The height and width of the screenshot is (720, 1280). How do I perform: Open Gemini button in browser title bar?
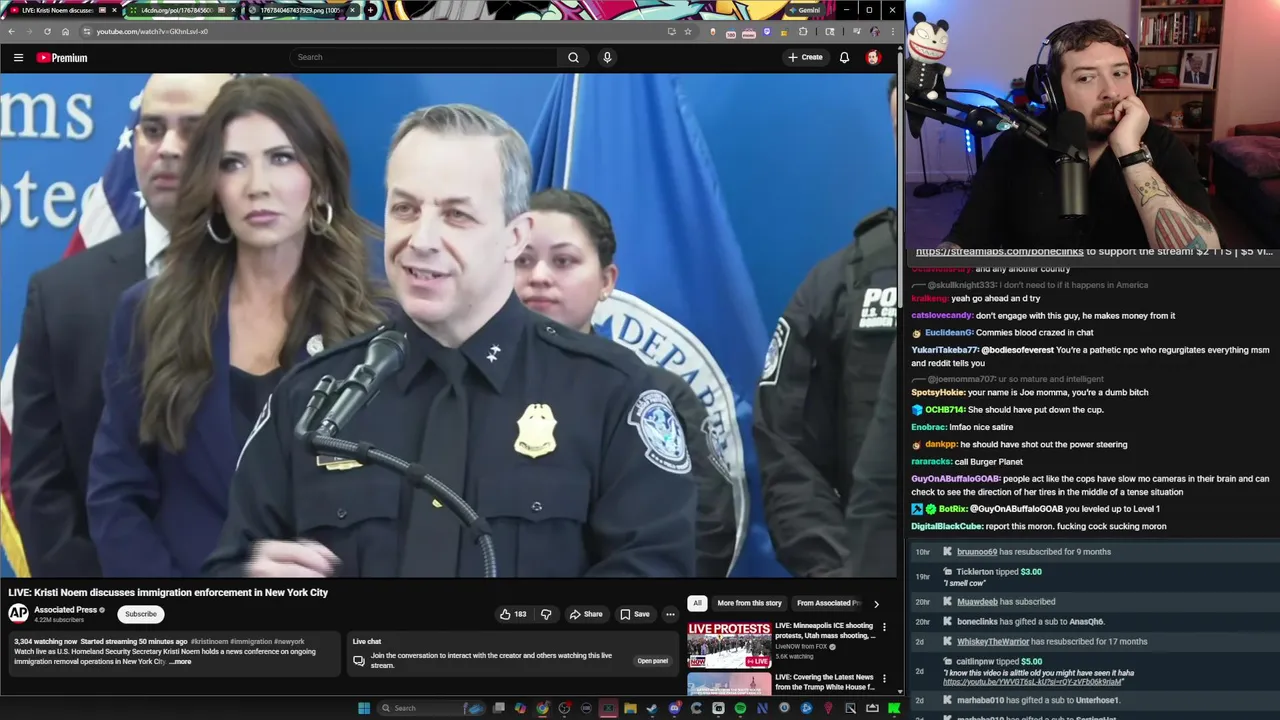[x=805, y=10]
